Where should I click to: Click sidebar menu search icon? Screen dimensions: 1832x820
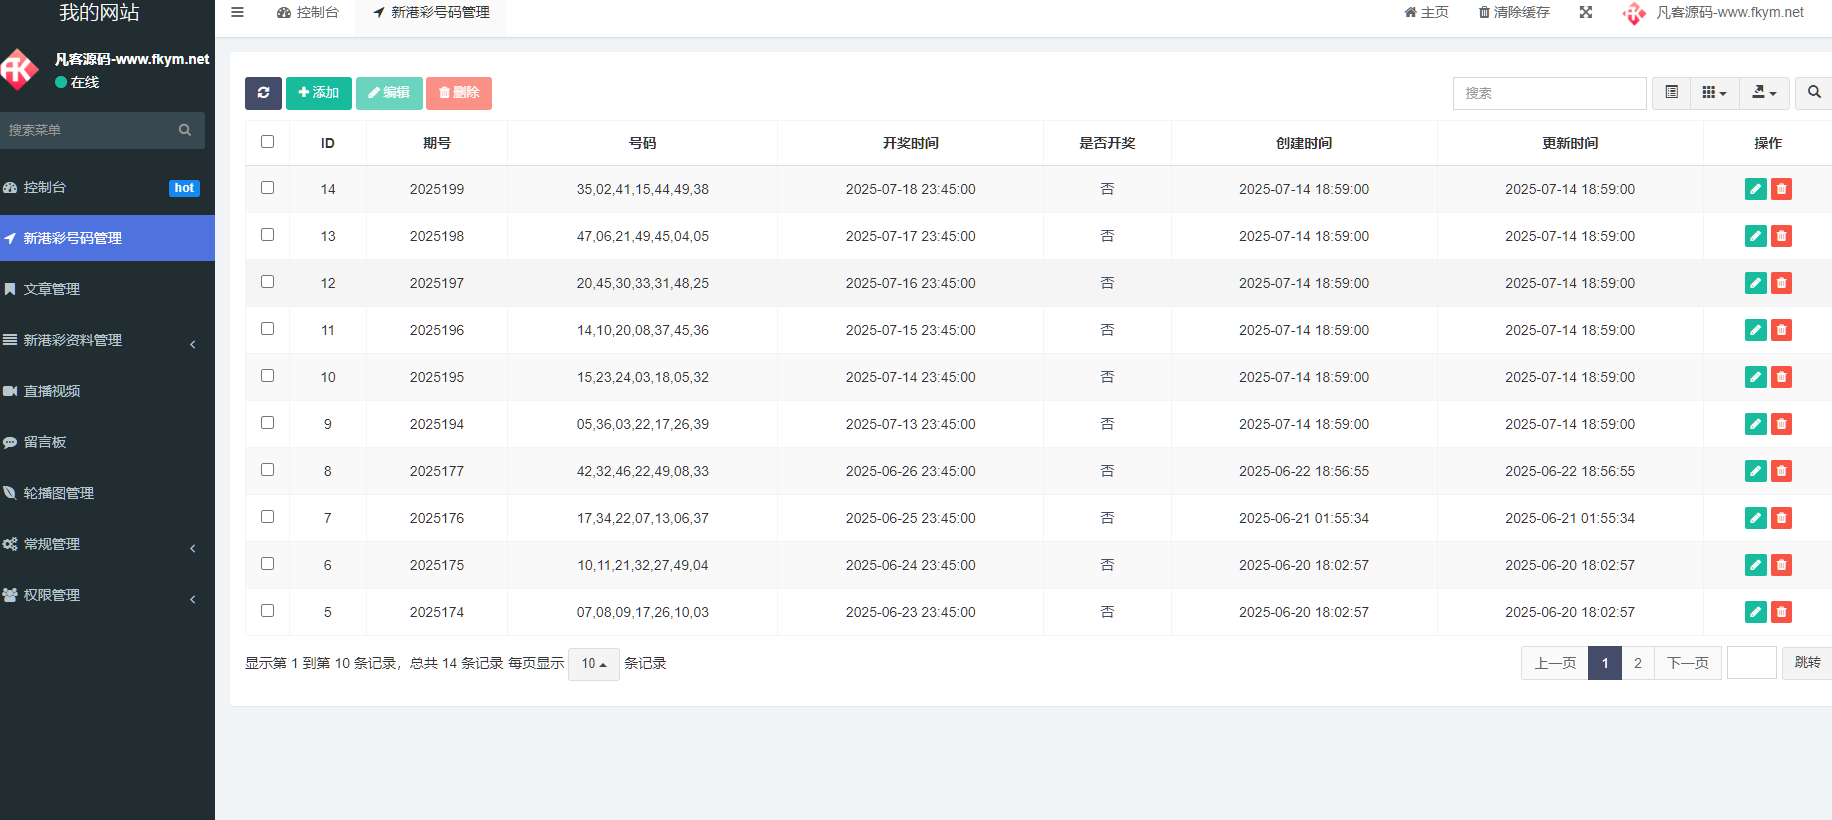[x=185, y=130]
